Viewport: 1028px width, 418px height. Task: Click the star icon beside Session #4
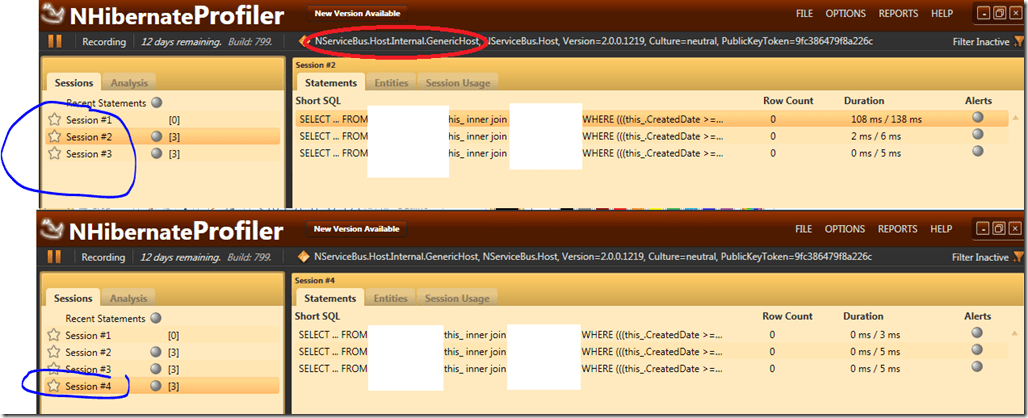[55, 386]
